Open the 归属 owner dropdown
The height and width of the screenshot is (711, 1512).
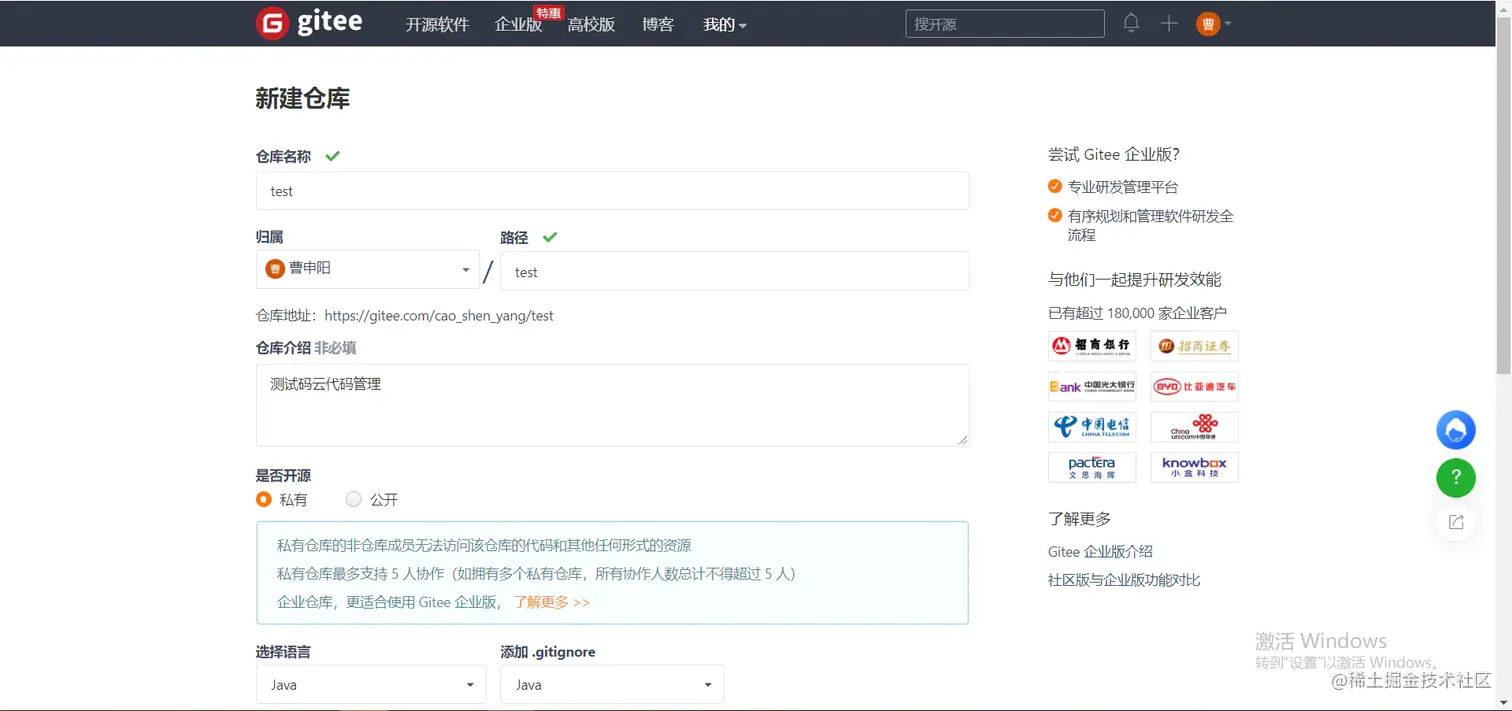pos(368,269)
